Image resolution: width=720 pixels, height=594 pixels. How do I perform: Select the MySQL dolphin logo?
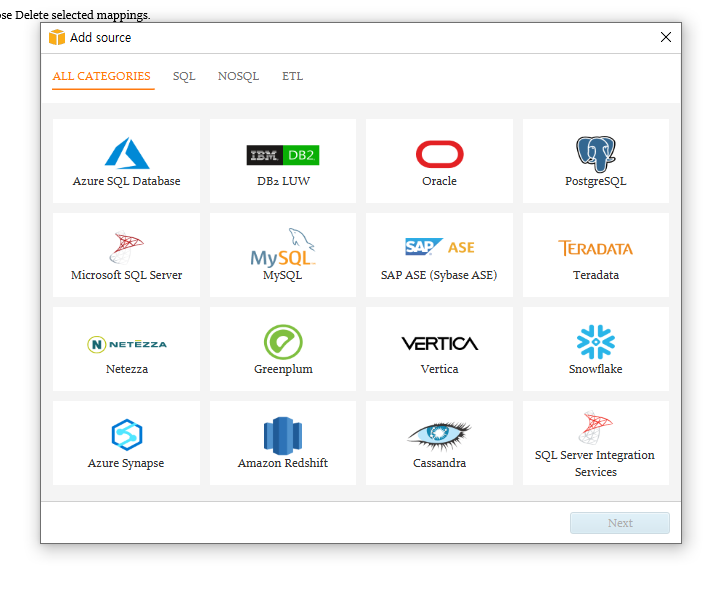tap(283, 247)
